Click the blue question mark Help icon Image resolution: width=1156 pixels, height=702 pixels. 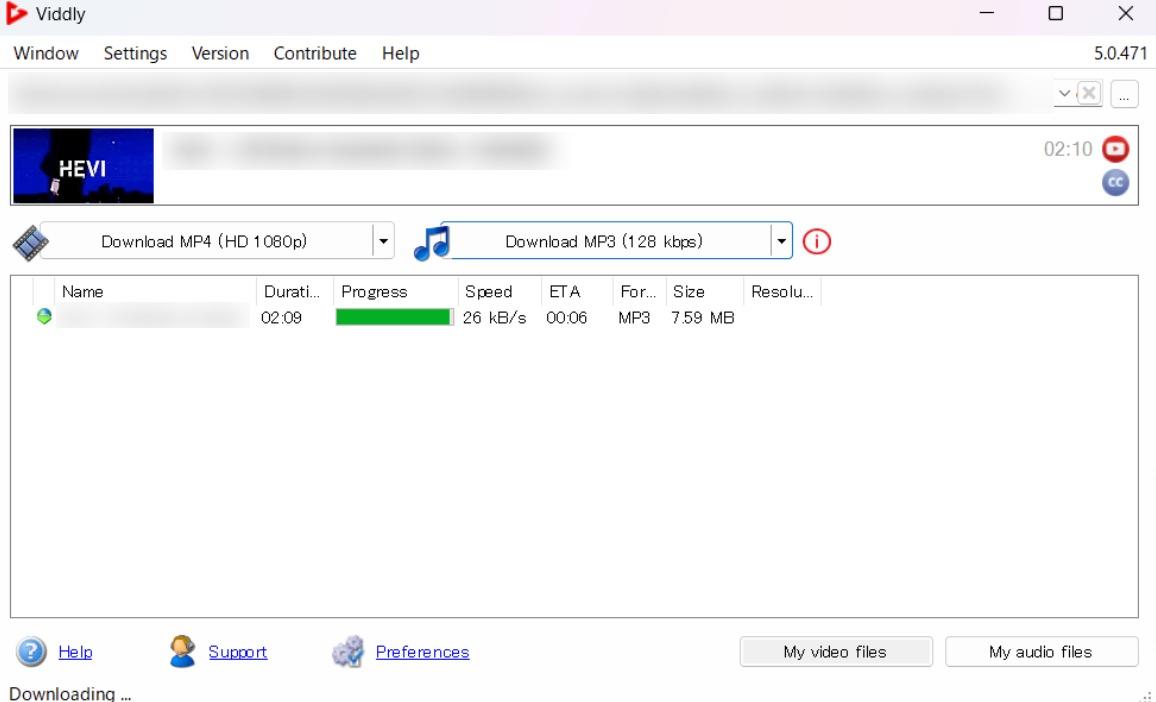pyautogui.click(x=31, y=652)
